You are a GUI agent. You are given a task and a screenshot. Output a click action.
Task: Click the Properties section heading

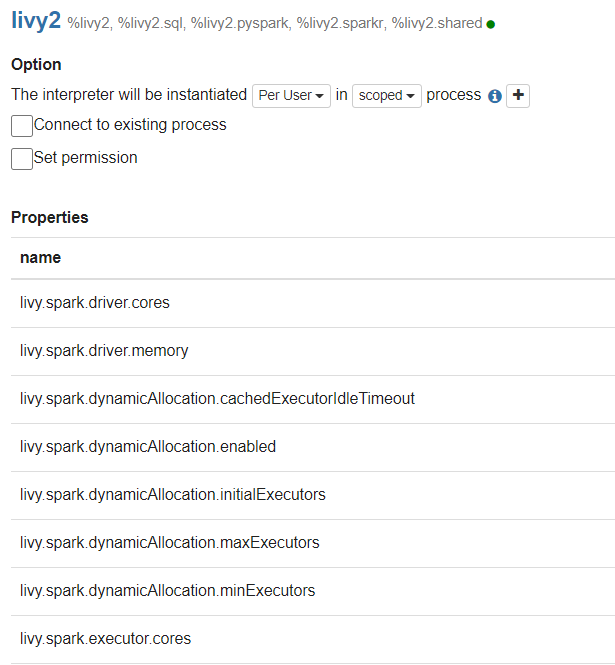pos(50,217)
